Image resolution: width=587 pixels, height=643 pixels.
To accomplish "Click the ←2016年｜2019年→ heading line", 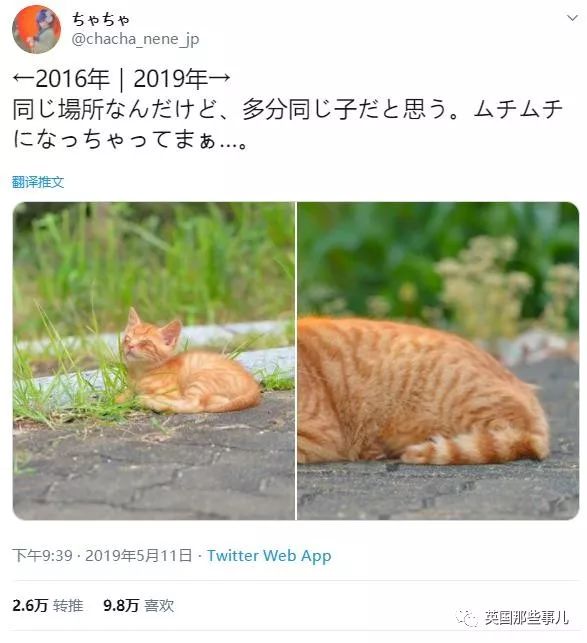I will (121, 79).
